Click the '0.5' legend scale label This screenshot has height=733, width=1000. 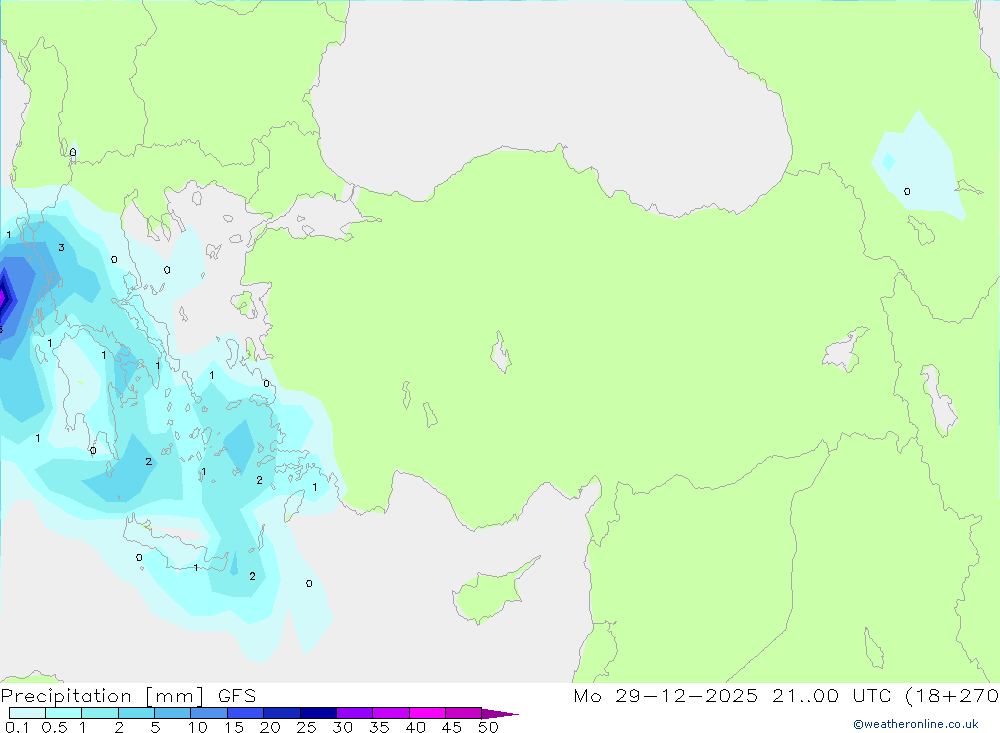click(54, 727)
